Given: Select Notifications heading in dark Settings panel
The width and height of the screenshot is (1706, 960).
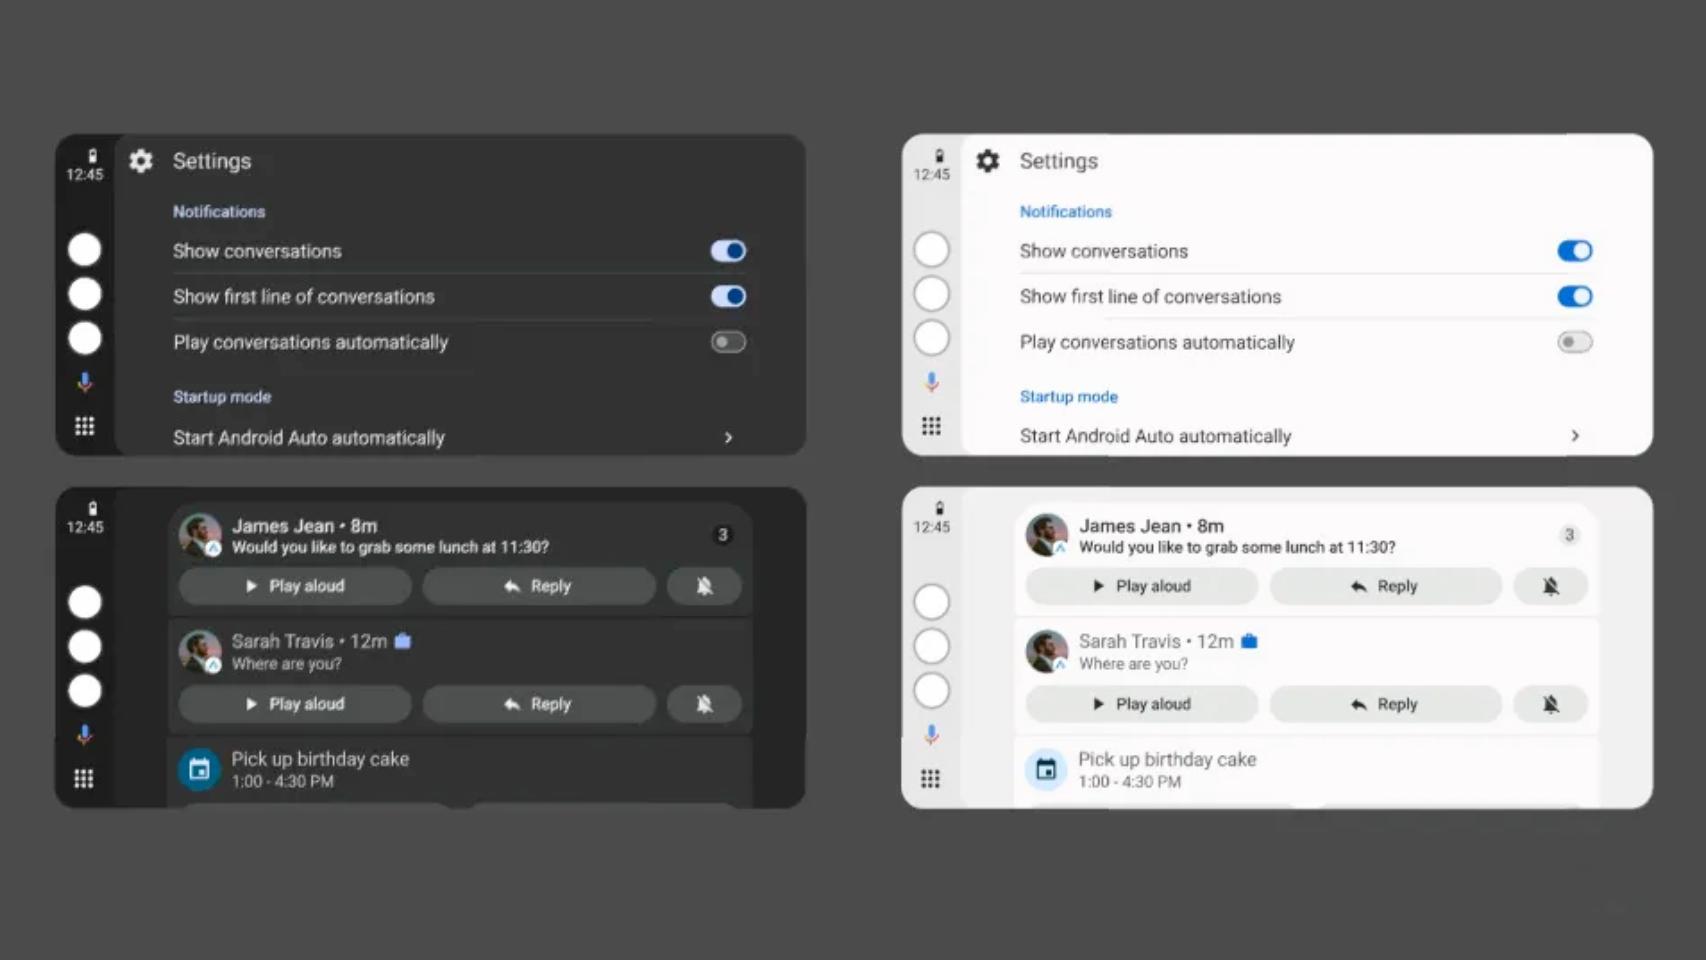Looking at the screenshot, I should click(x=219, y=212).
